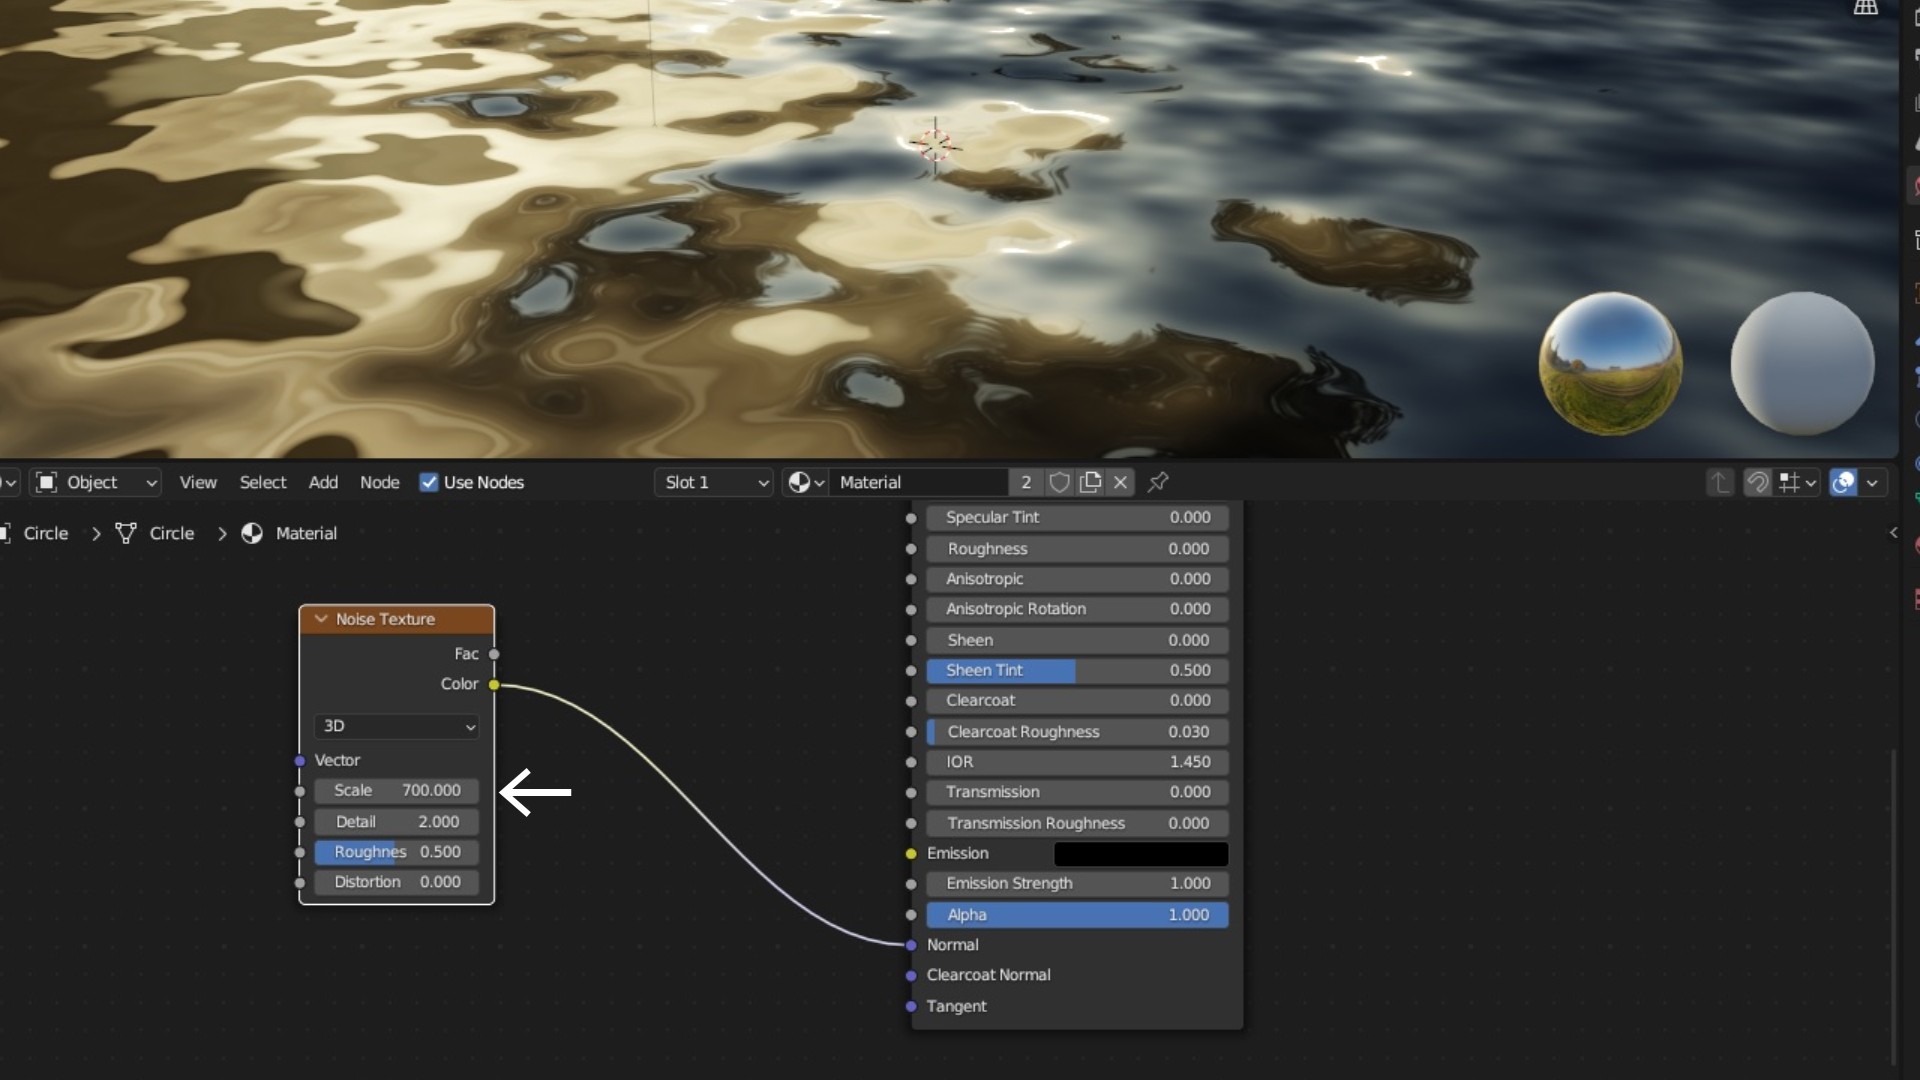Toggle the fake user shield icon
Viewport: 1920px width, 1080px height.
[x=1059, y=482]
